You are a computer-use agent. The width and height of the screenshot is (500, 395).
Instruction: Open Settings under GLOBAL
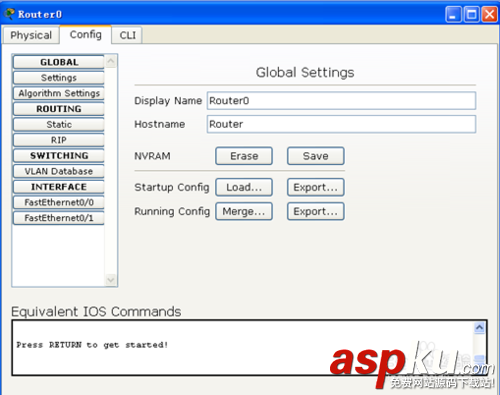59,78
